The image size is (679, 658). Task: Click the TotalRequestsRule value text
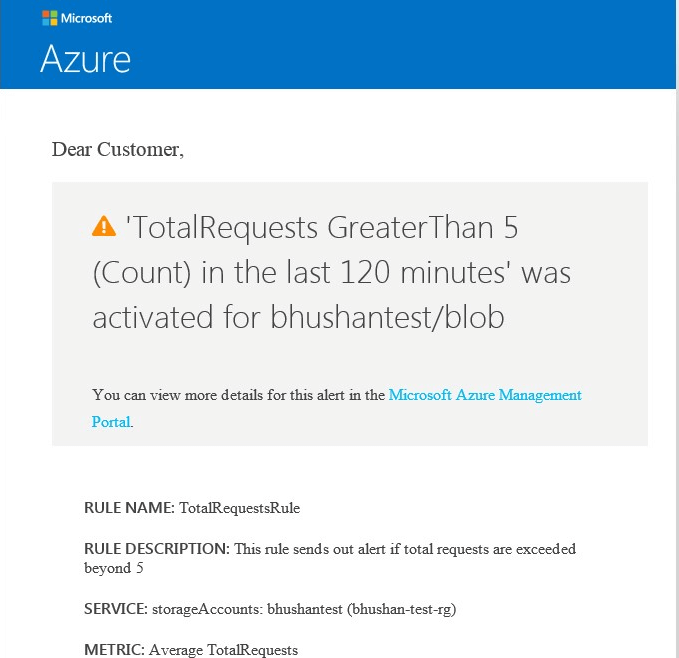coord(239,508)
